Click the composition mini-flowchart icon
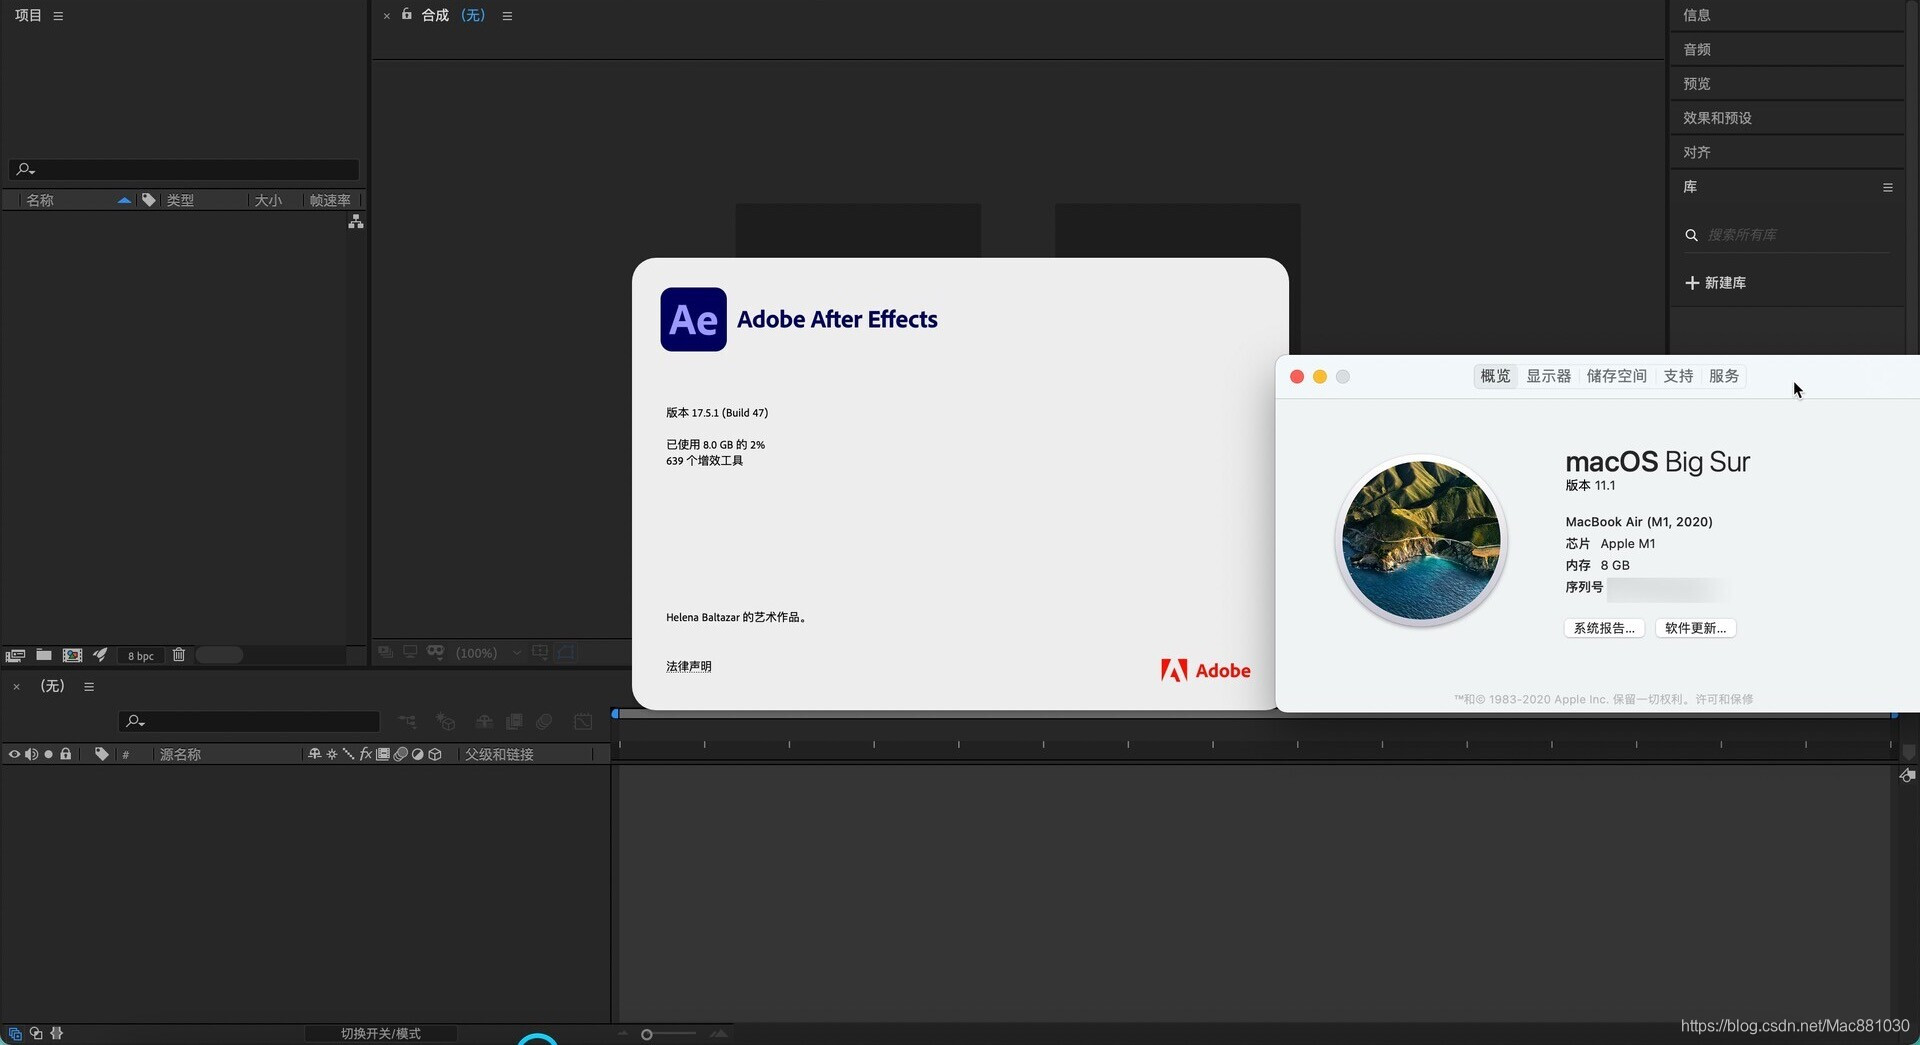Image resolution: width=1920 pixels, height=1045 pixels. (x=408, y=721)
